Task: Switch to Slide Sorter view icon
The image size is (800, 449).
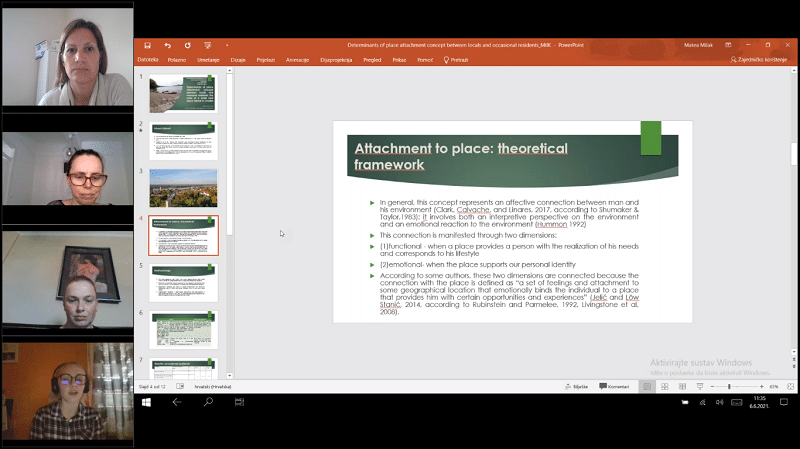Action: pyautogui.click(x=666, y=386)
